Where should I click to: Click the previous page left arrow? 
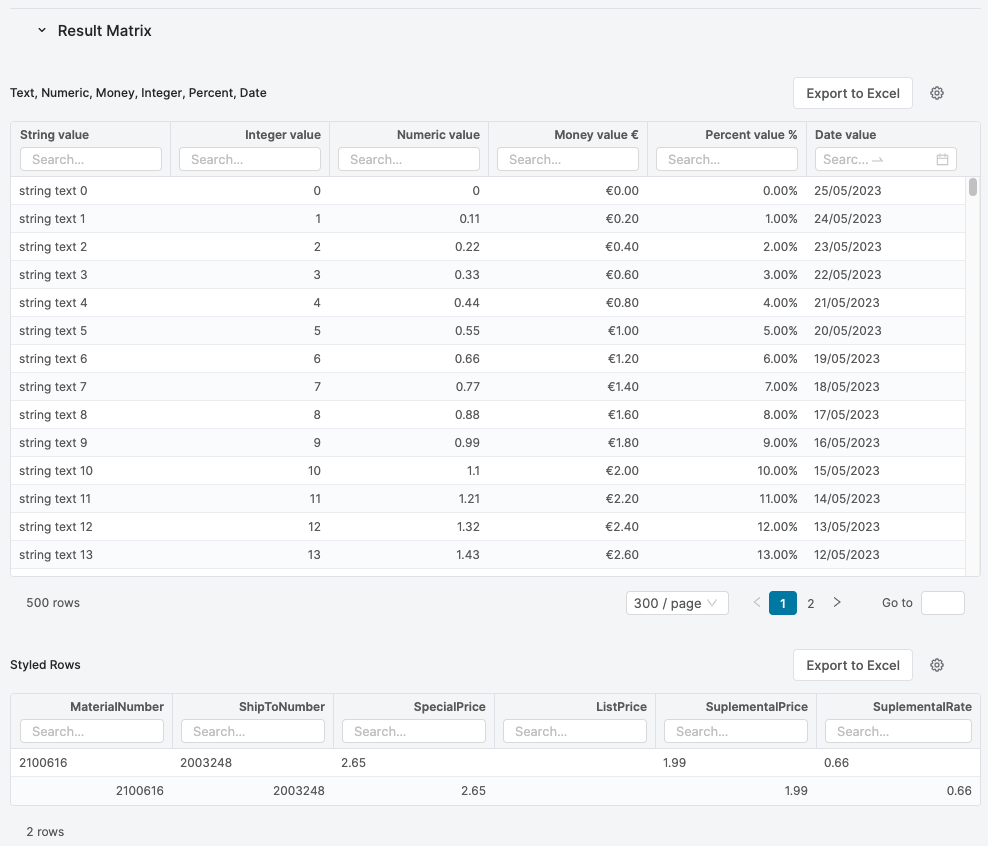tap(756, 603)
